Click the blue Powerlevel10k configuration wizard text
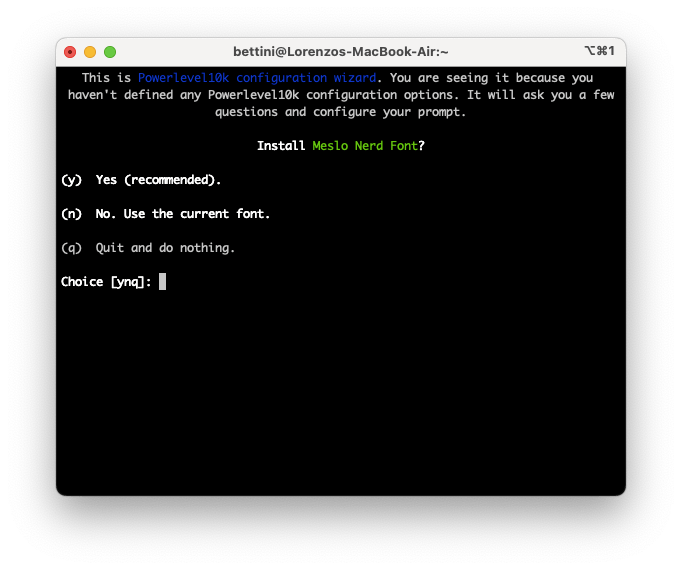Screen dimensions: 682x570 [x=257, y=78]
